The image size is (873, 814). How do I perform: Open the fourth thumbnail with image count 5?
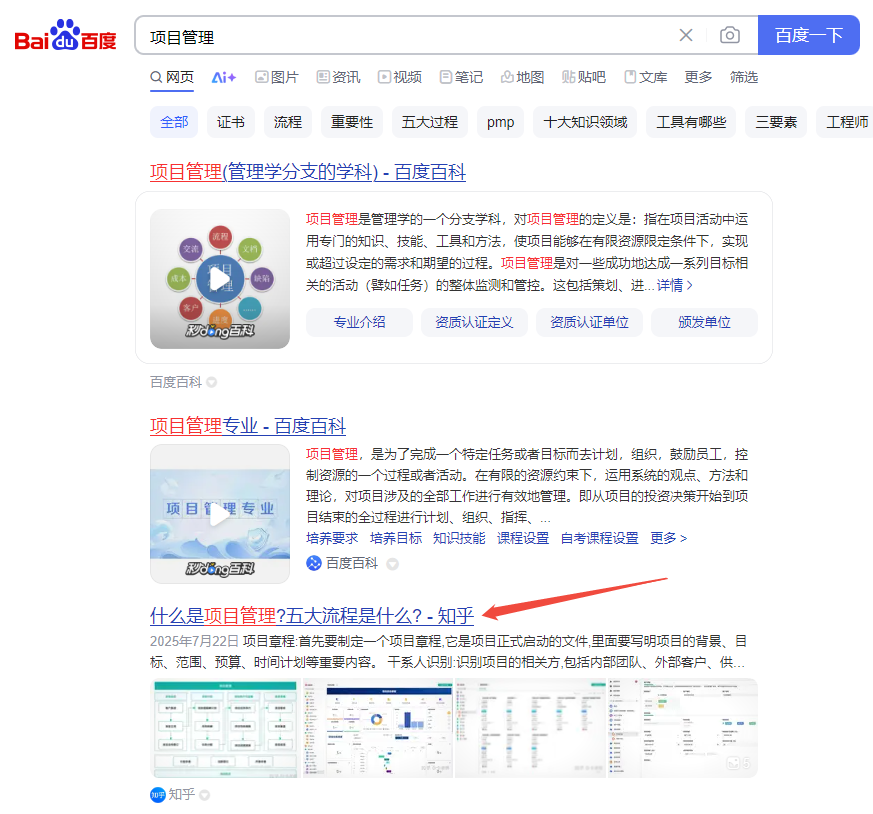click(x=683, y=728)
